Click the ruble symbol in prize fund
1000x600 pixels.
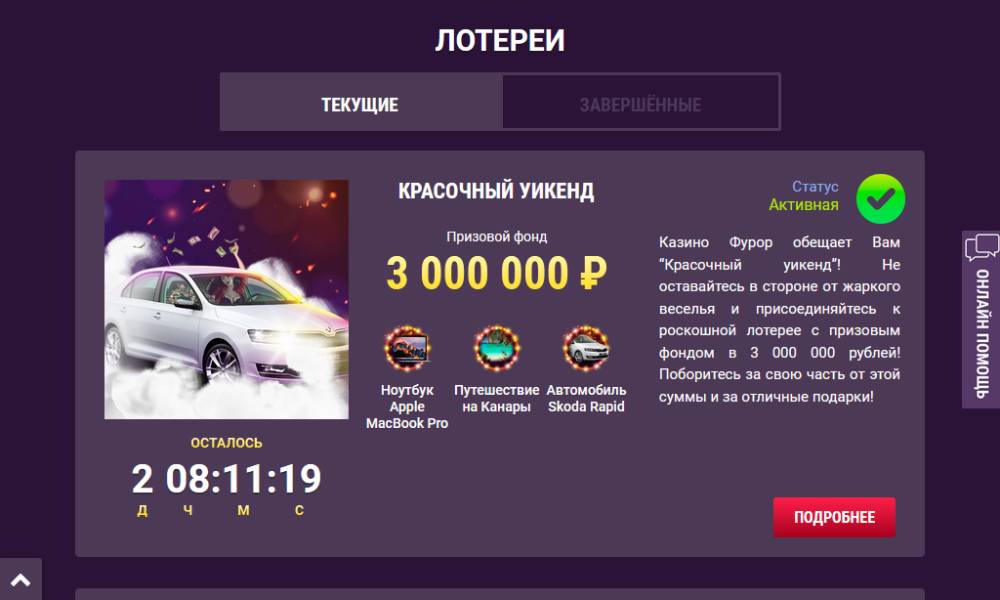pos(592,273)
